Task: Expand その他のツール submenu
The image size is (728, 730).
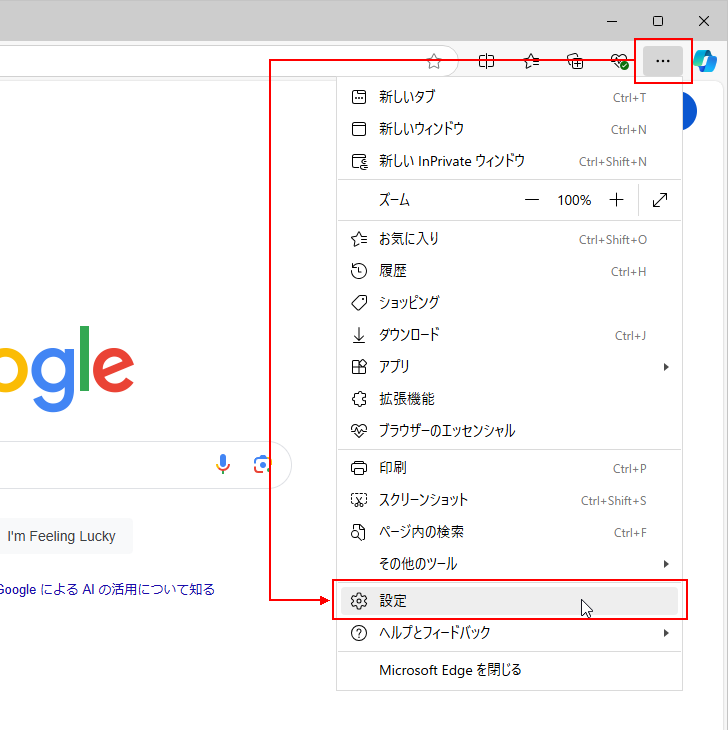Action: (x=509, y=564)
